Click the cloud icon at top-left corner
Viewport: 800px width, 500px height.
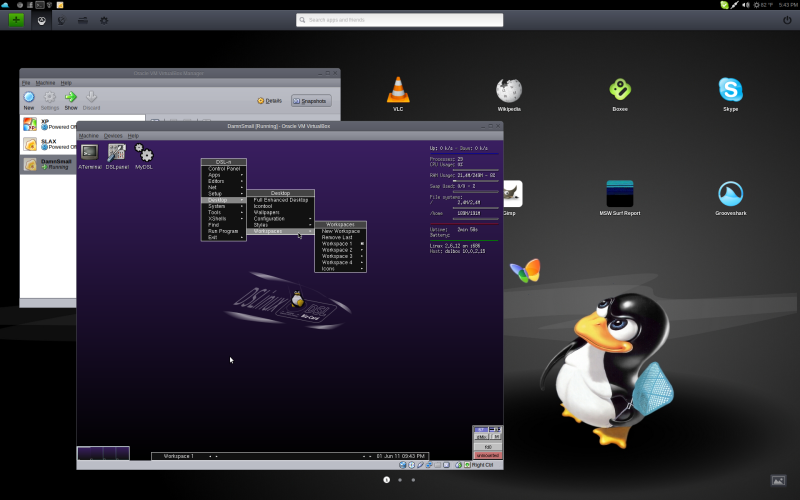pyautogui.click(x=5, y=5)
